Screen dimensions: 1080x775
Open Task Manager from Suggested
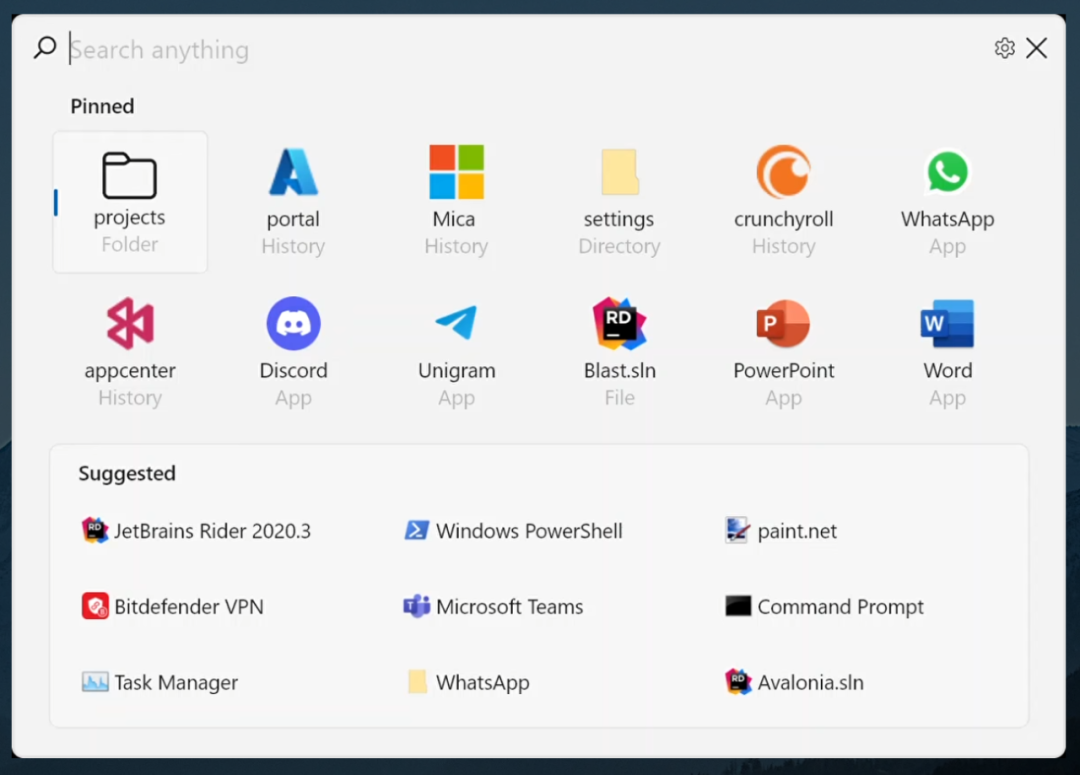[160, 682]
